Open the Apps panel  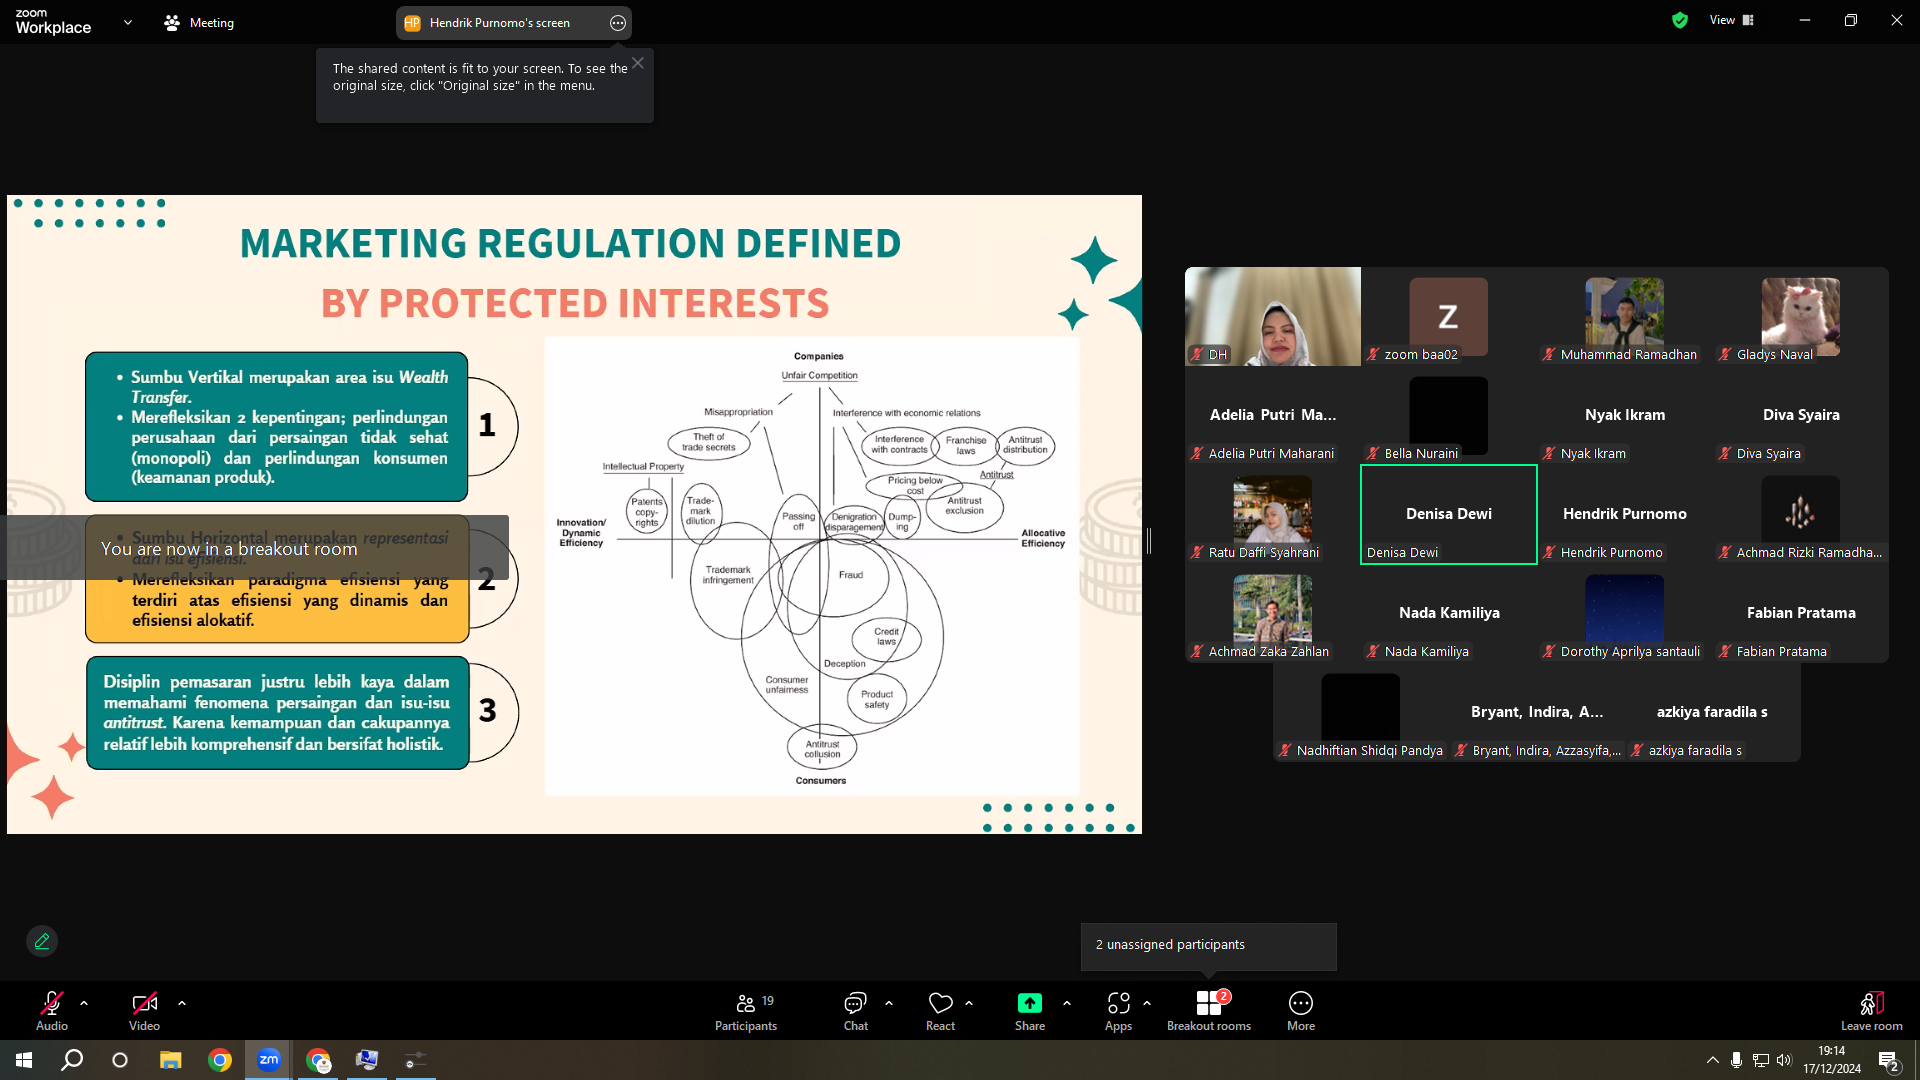[x=1118, y=1011]
